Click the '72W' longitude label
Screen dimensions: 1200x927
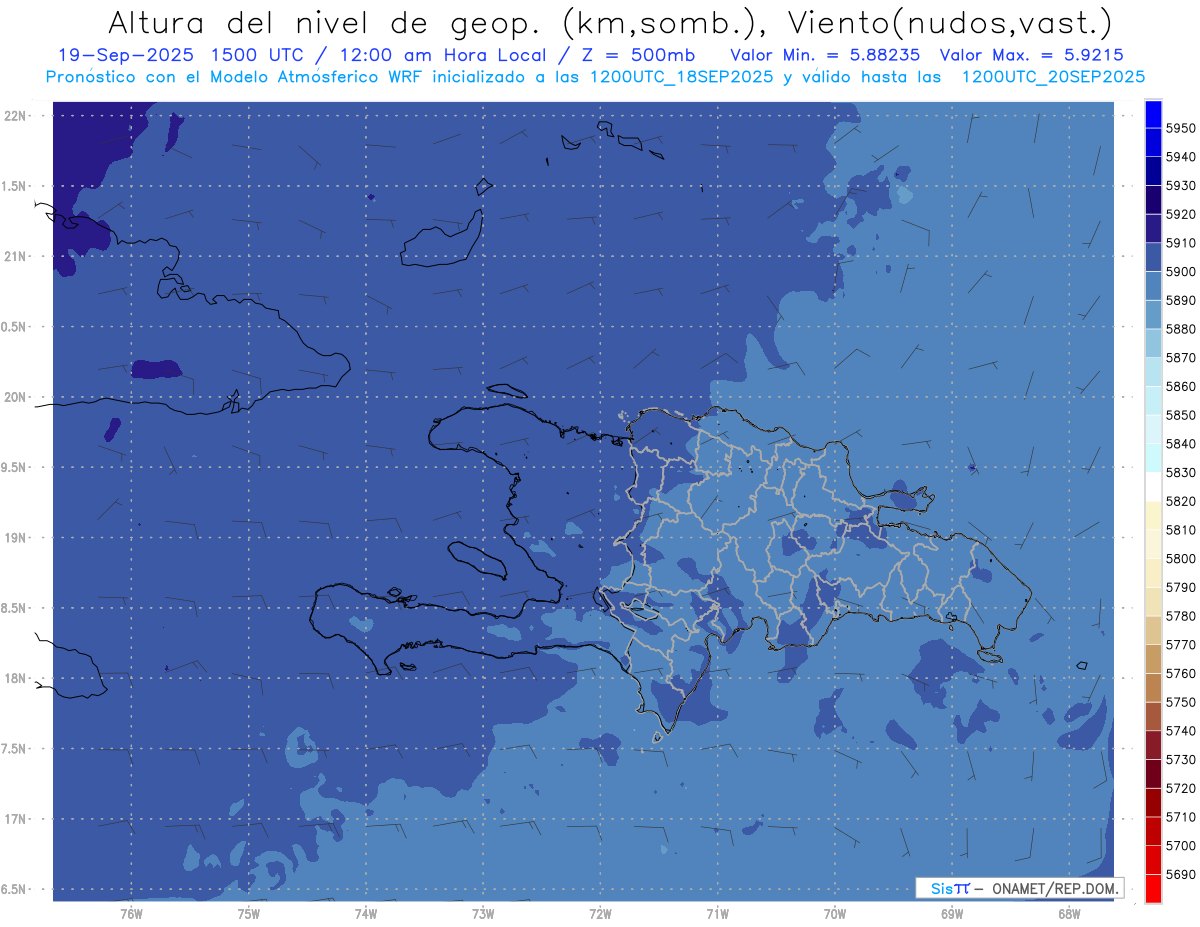click(x=601, y=913)
